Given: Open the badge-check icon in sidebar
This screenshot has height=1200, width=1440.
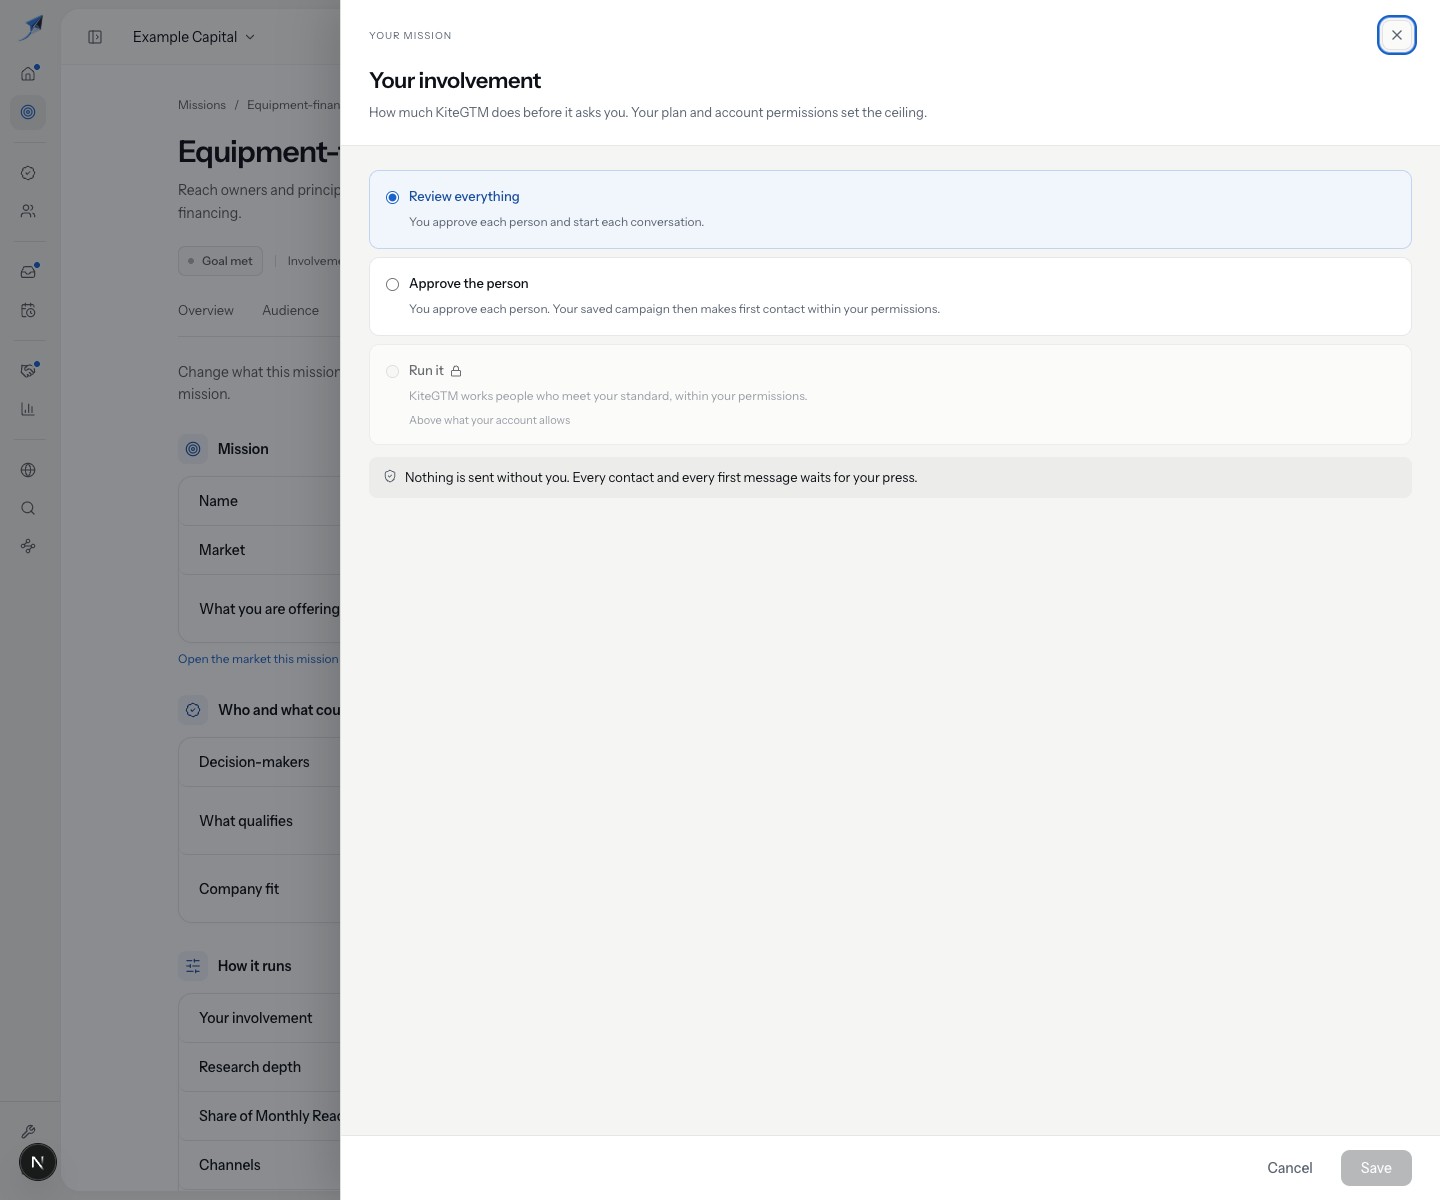Looking at the screenshot, I should (x=28, y=173).
